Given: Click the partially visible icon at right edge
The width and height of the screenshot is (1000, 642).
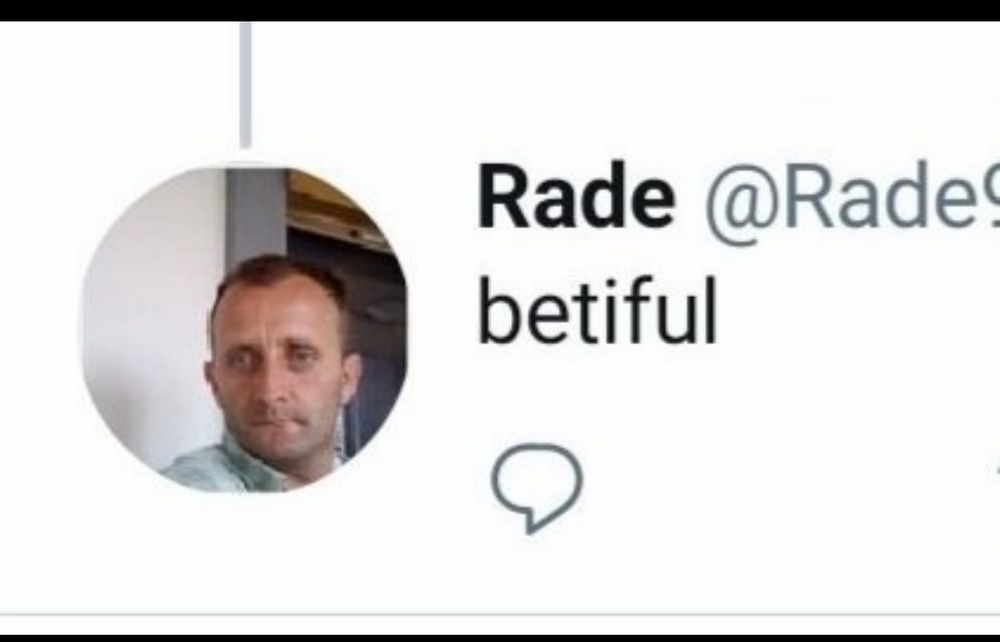Looking at the screenshot, I should [x=997, y=472].
